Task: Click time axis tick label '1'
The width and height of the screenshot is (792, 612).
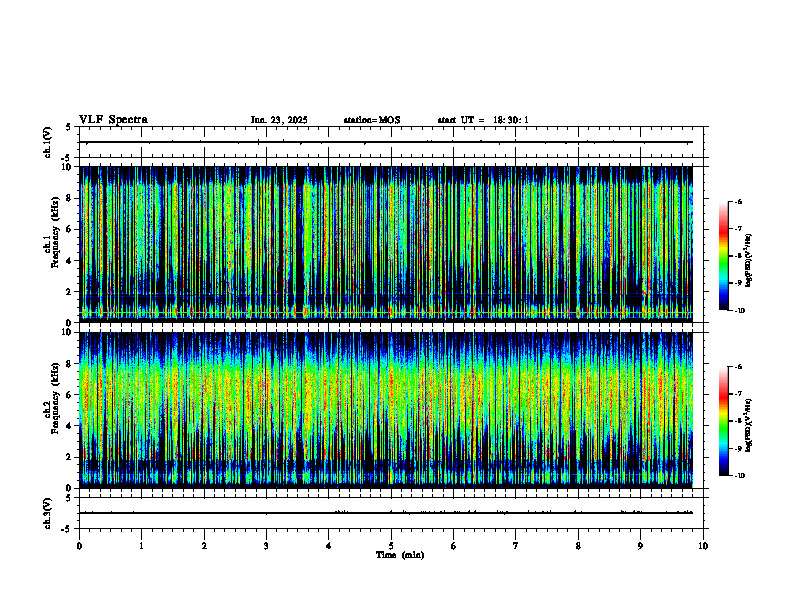Action: click(x=141, y=546)
